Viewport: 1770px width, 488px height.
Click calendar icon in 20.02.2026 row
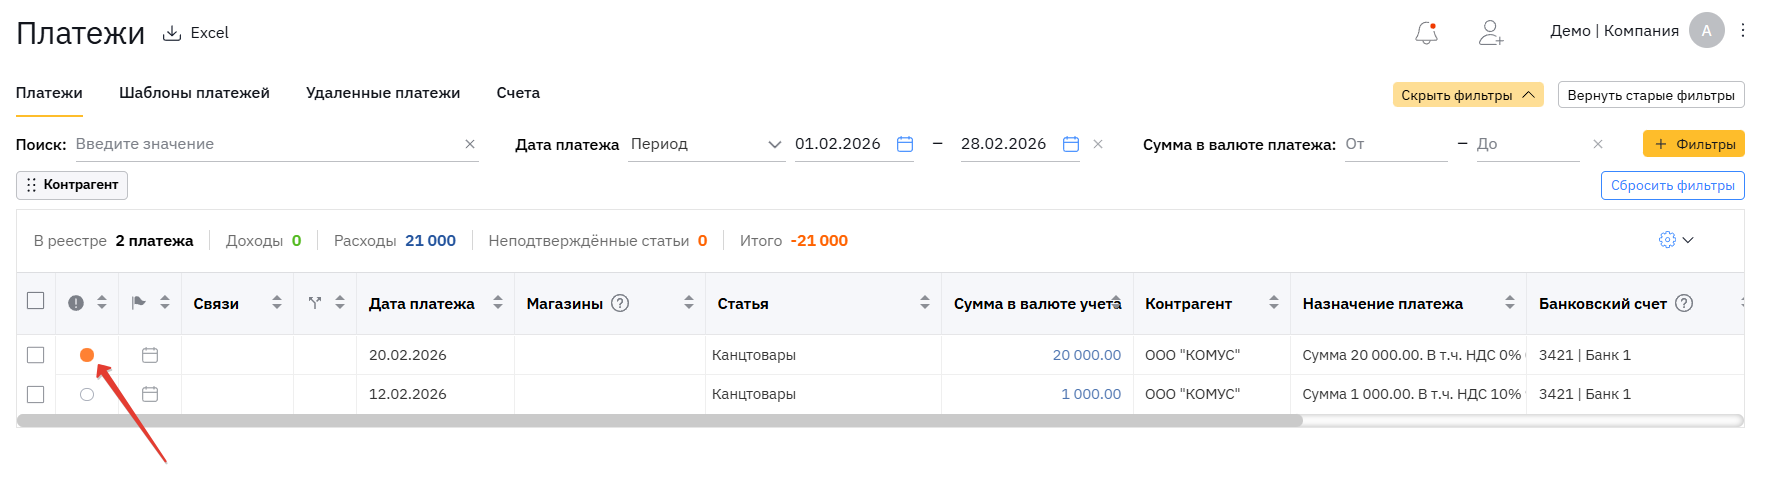pos(150,355)
